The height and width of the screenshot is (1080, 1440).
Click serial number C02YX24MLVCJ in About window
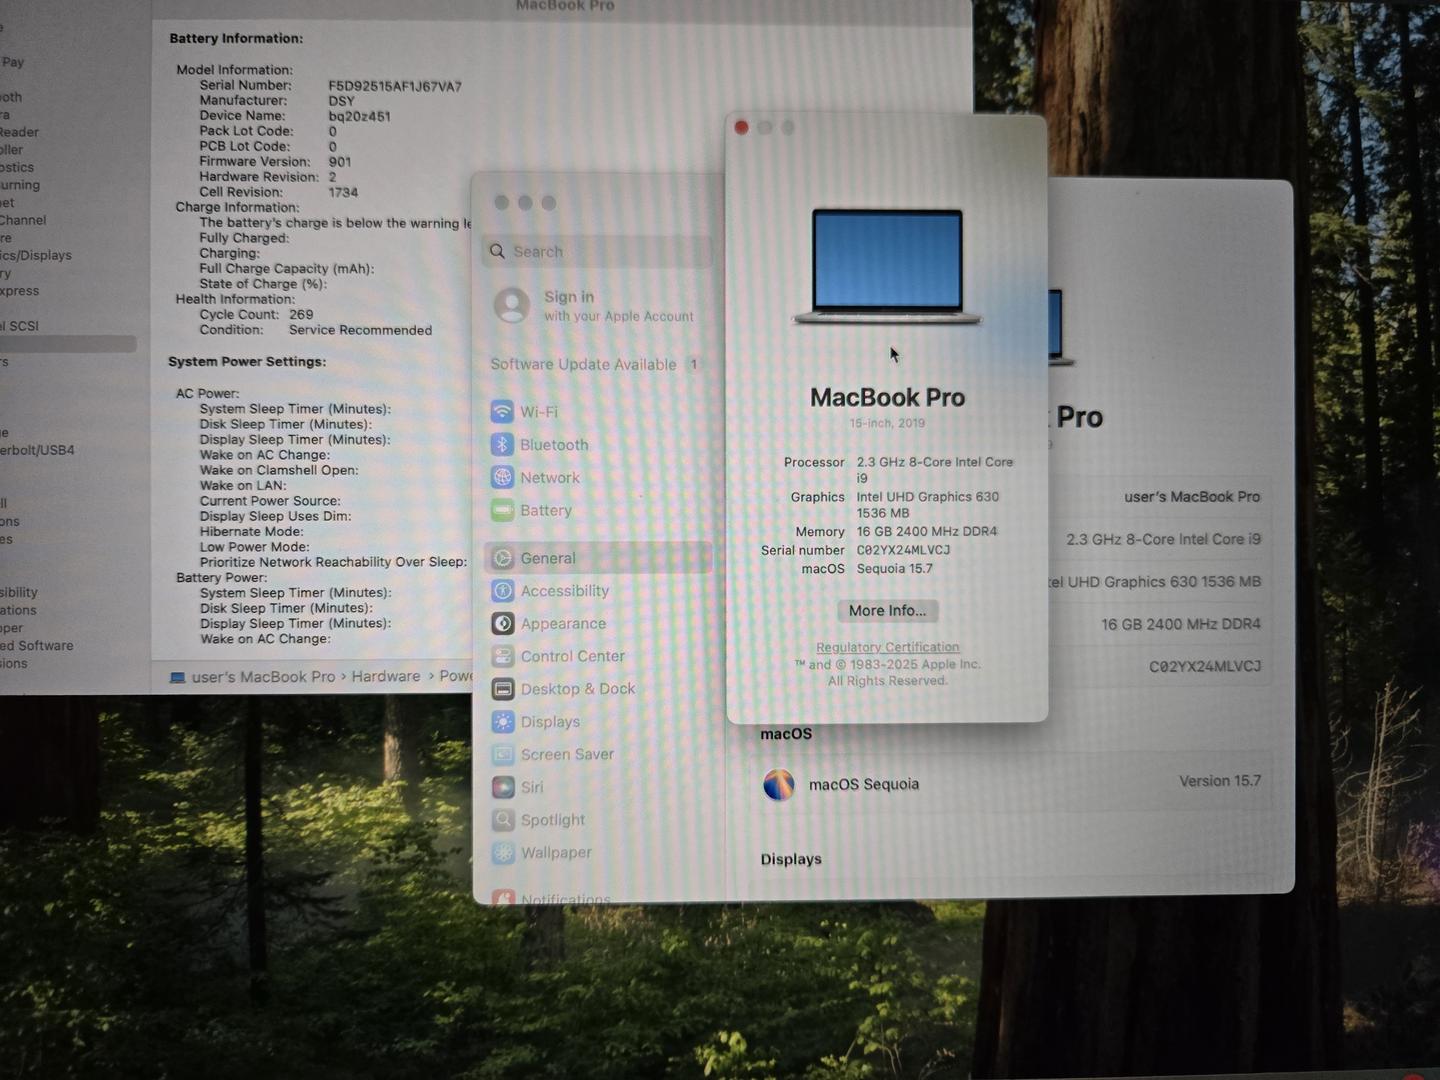point(903,550)
